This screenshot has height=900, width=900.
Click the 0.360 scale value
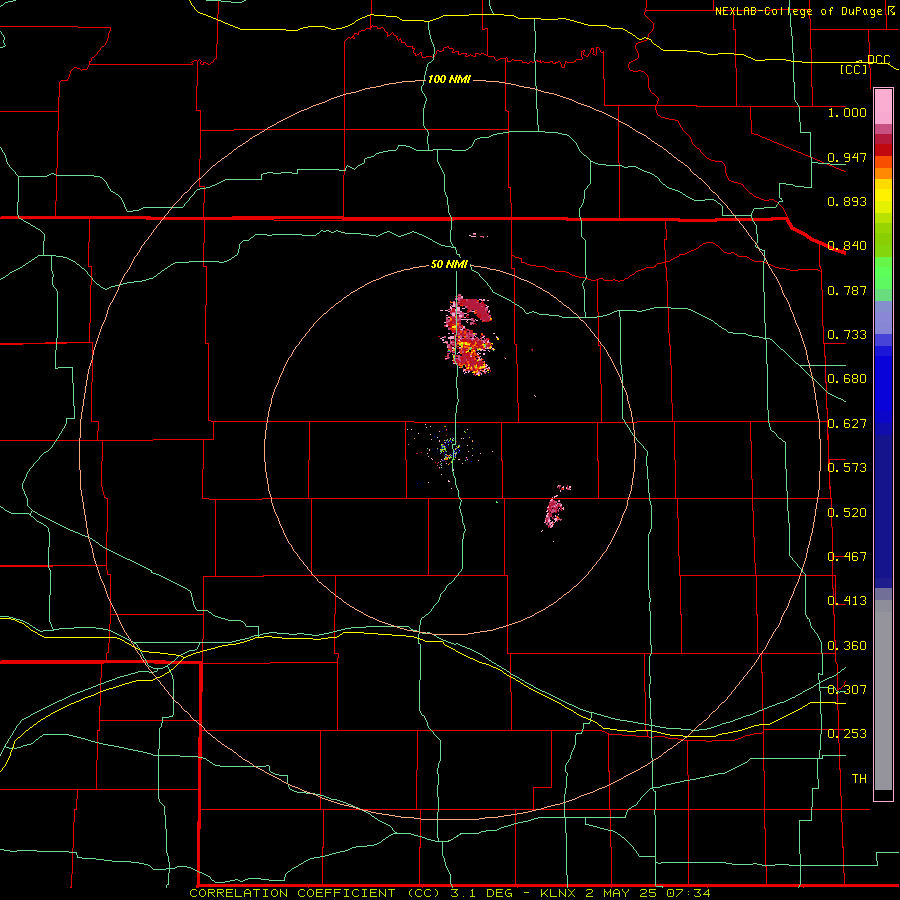click(x=847, y=646)
